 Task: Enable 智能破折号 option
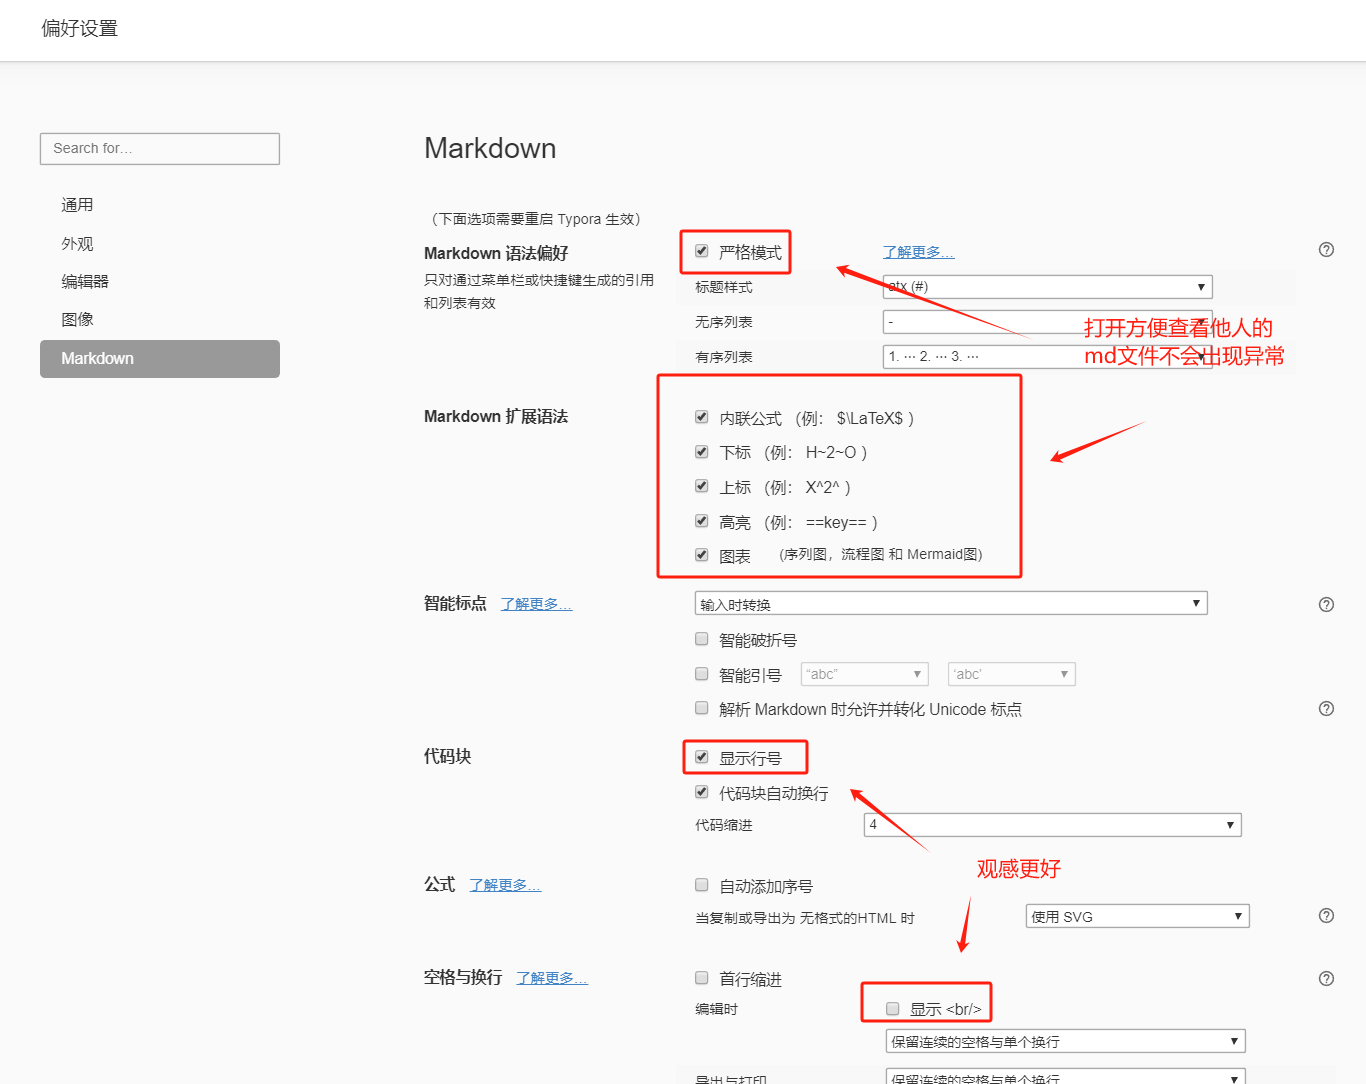tap(702, 639)
